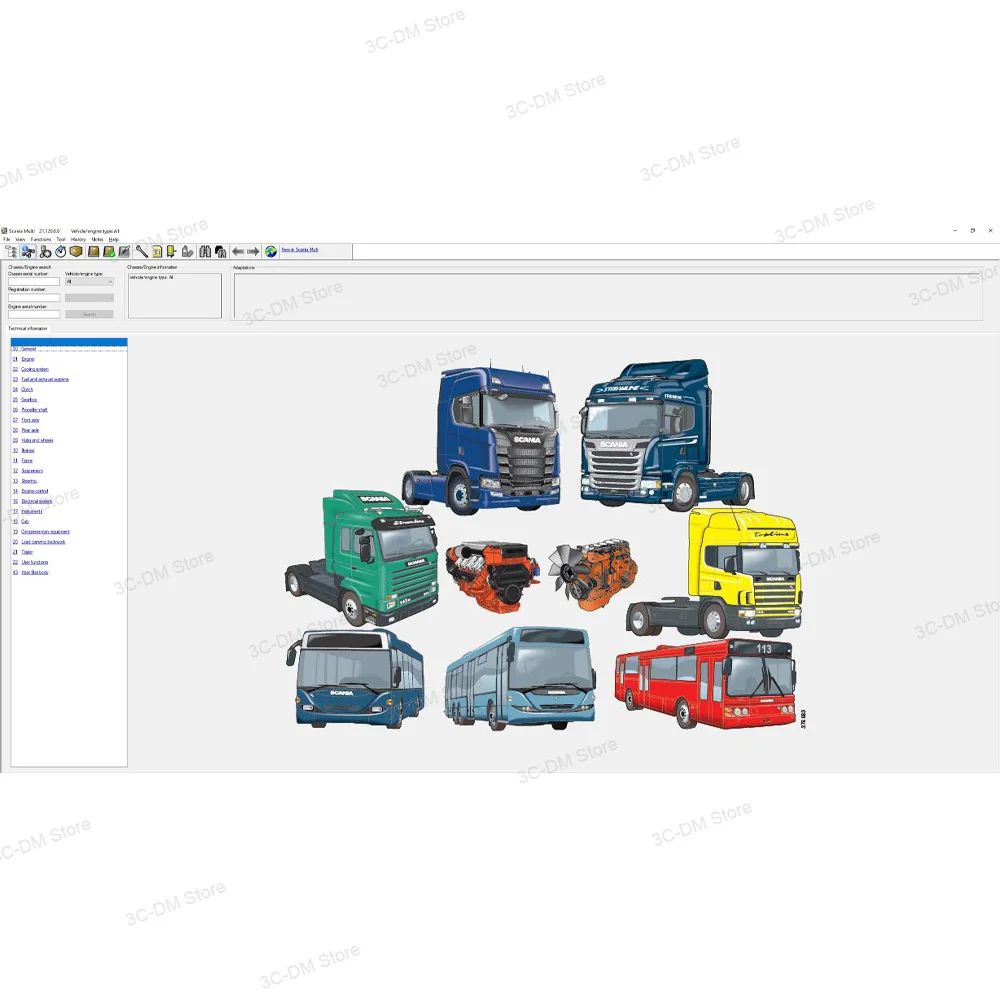Open the 11 Frame link
The height and width of the screenshot is (1000, 1000).
tap(23, 460)
